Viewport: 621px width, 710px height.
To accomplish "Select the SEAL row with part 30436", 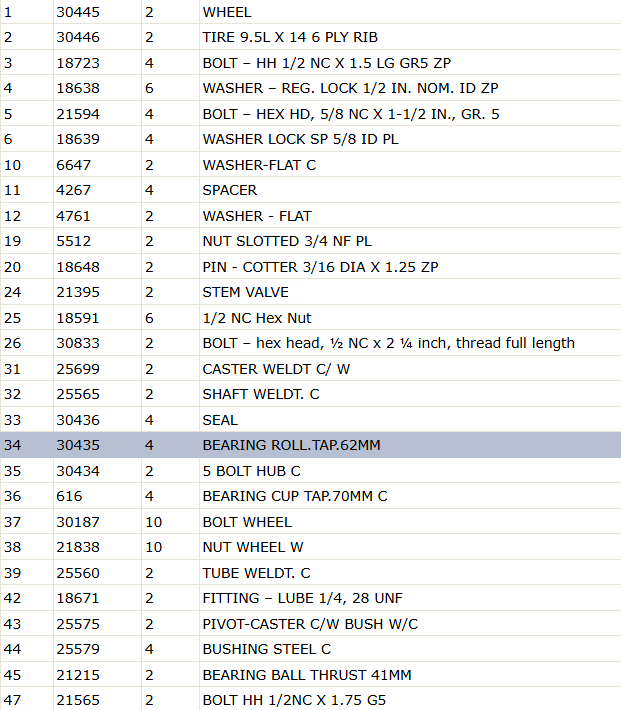I will [x=310, y=420].
